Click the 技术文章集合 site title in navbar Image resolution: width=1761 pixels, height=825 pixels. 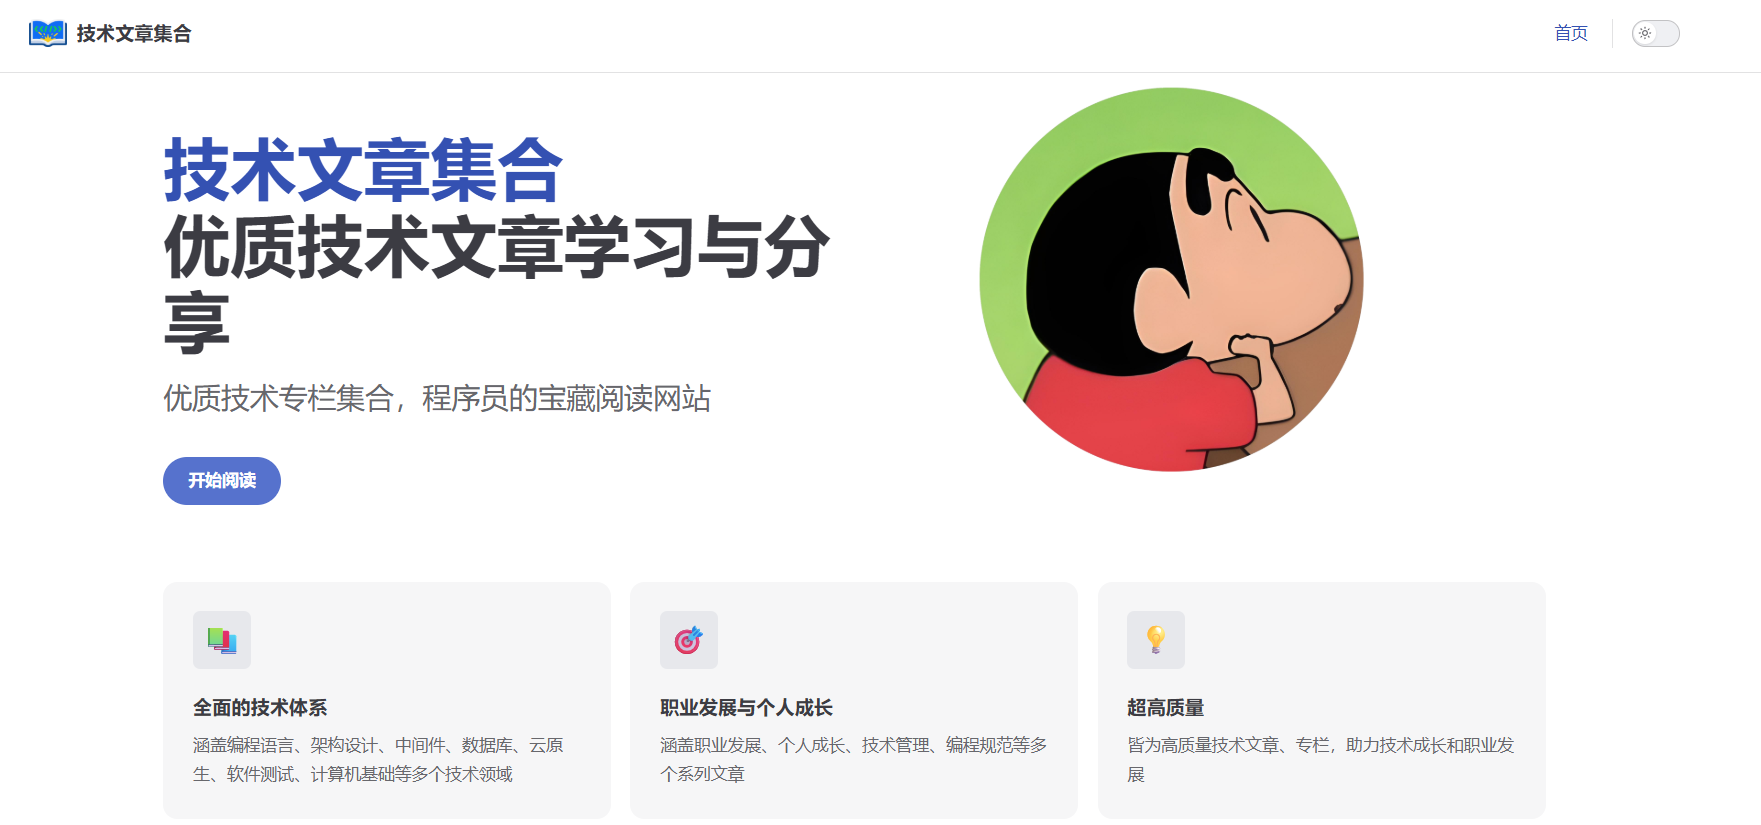pyautogui.click(x=134, y=33)
